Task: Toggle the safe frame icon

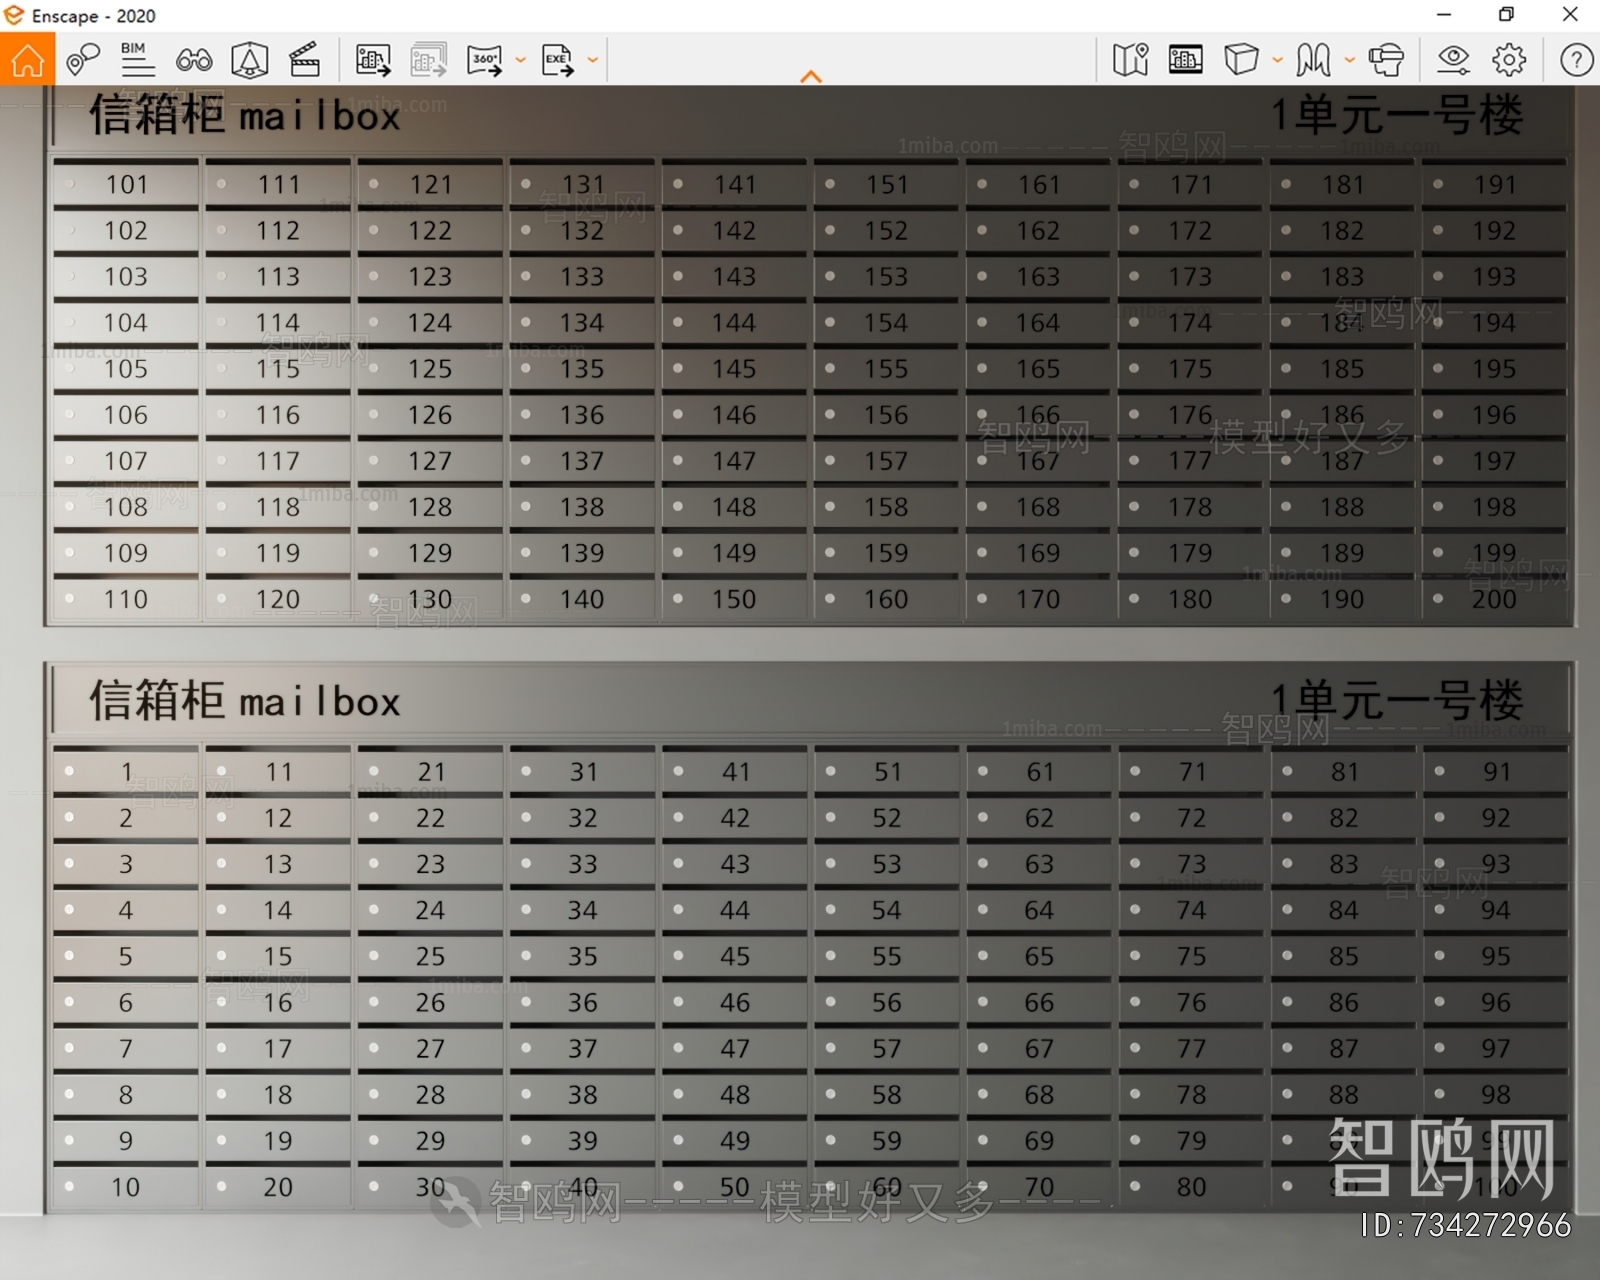Action: coord(249,60)
